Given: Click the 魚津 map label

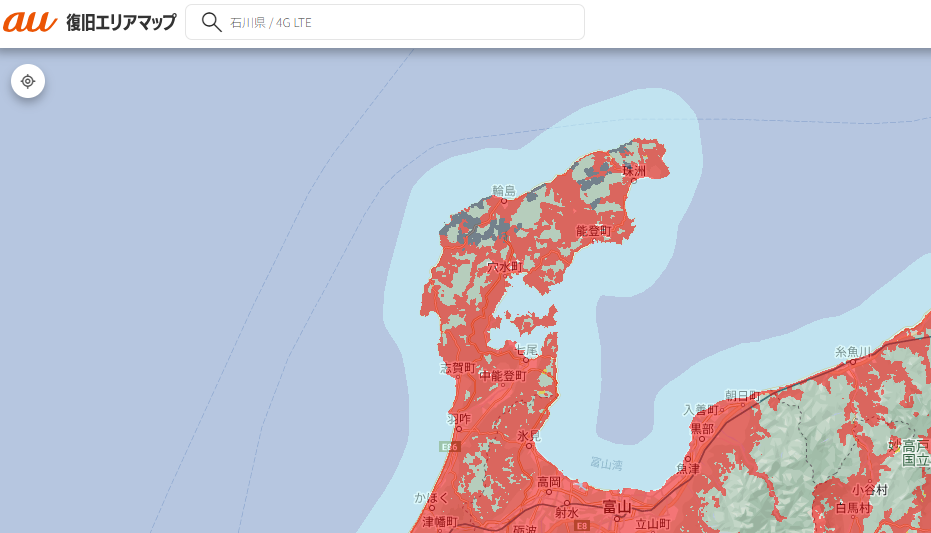Looking at the screenshot, I should [688, 468].
